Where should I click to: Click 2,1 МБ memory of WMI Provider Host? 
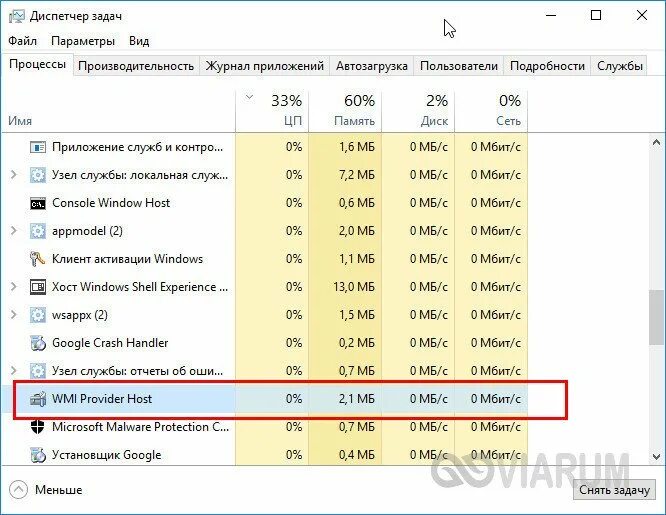coord(357,399)
